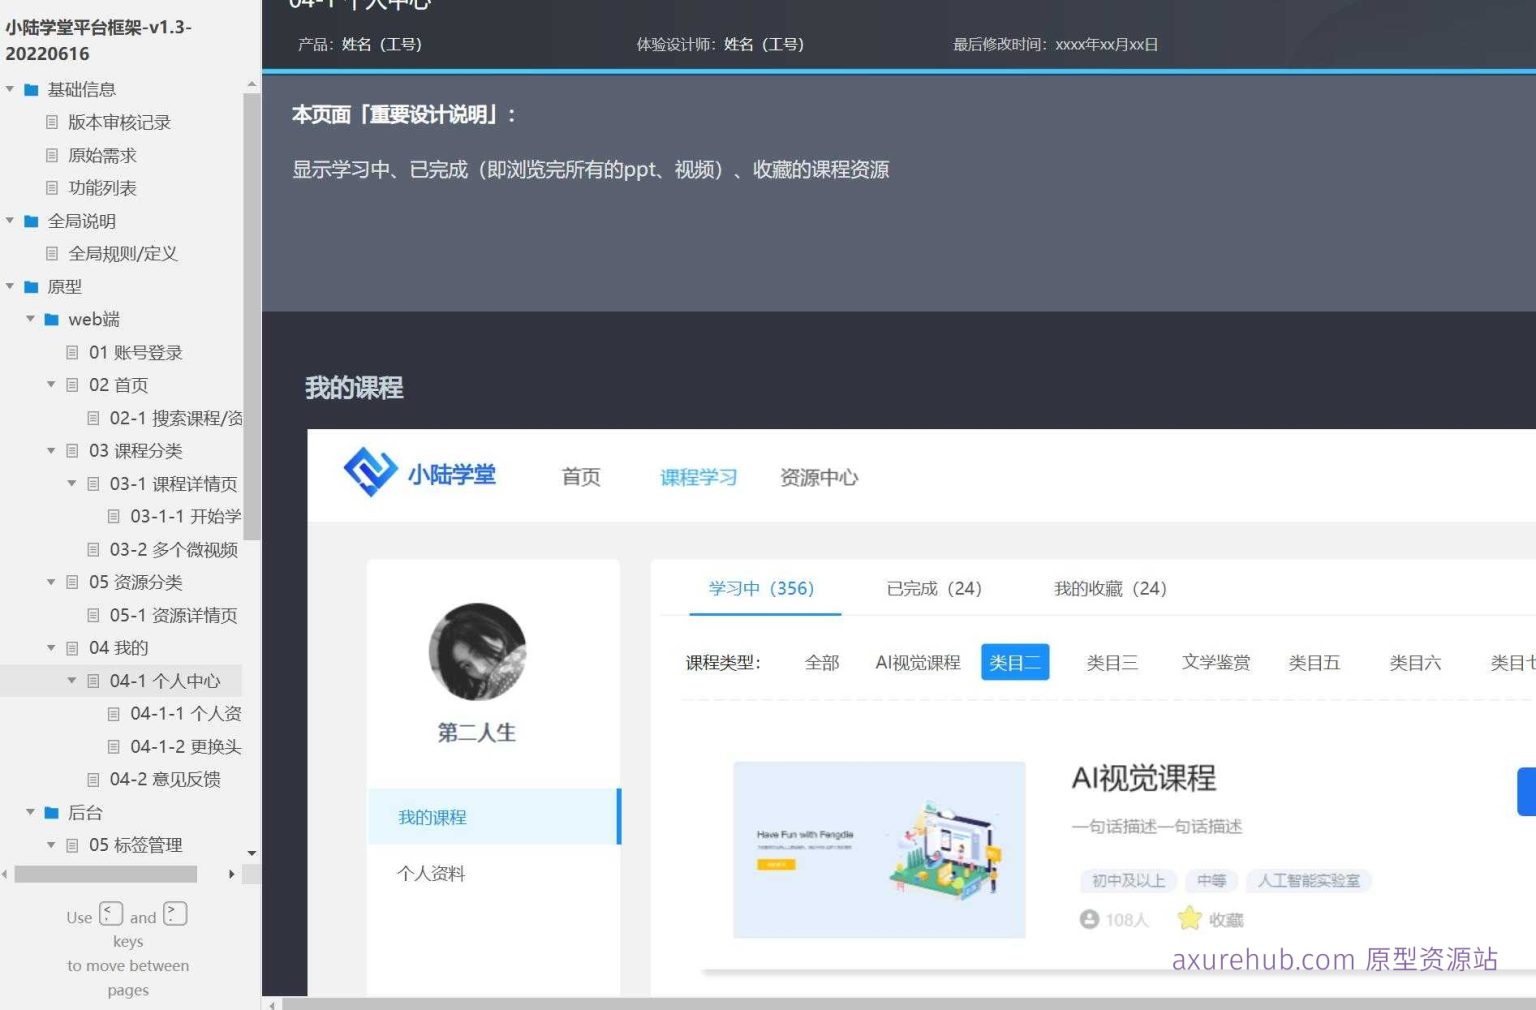The image size is (1536, 1010).
Task: Open the 资源中心 navigation menu item
Action: (x=818, y=477)
